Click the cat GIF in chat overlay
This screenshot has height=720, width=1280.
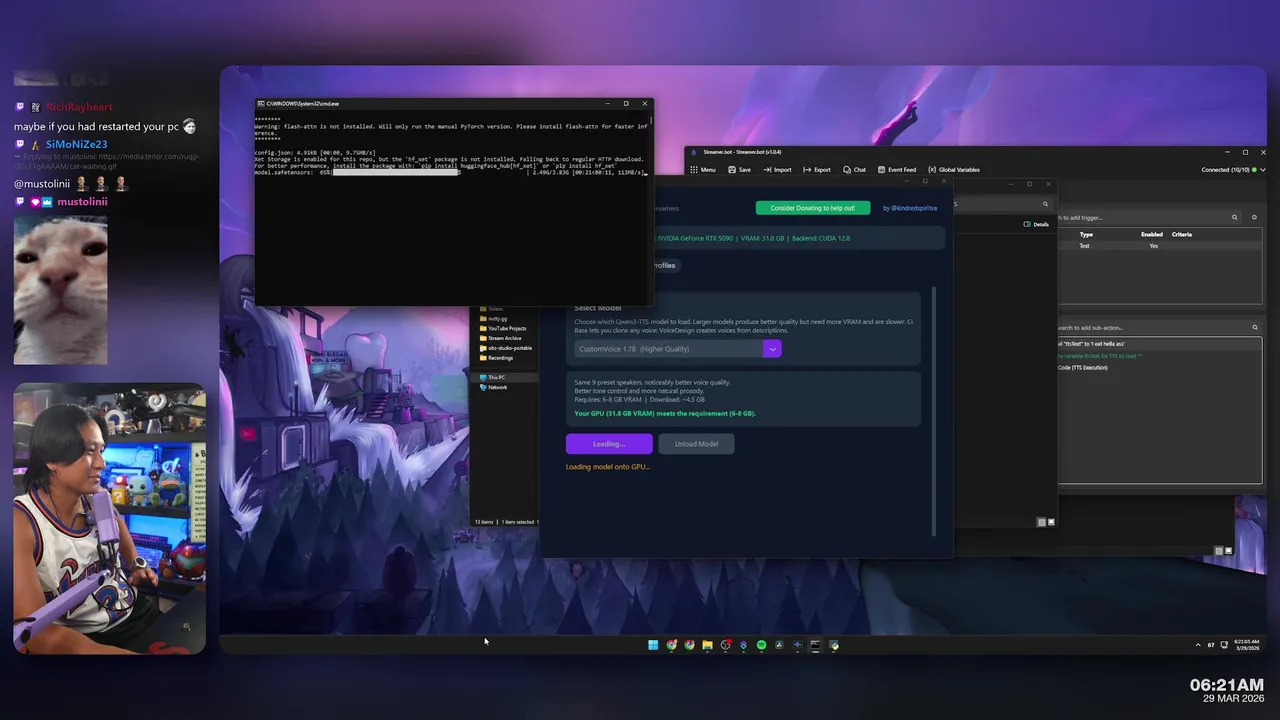(60, 288)
